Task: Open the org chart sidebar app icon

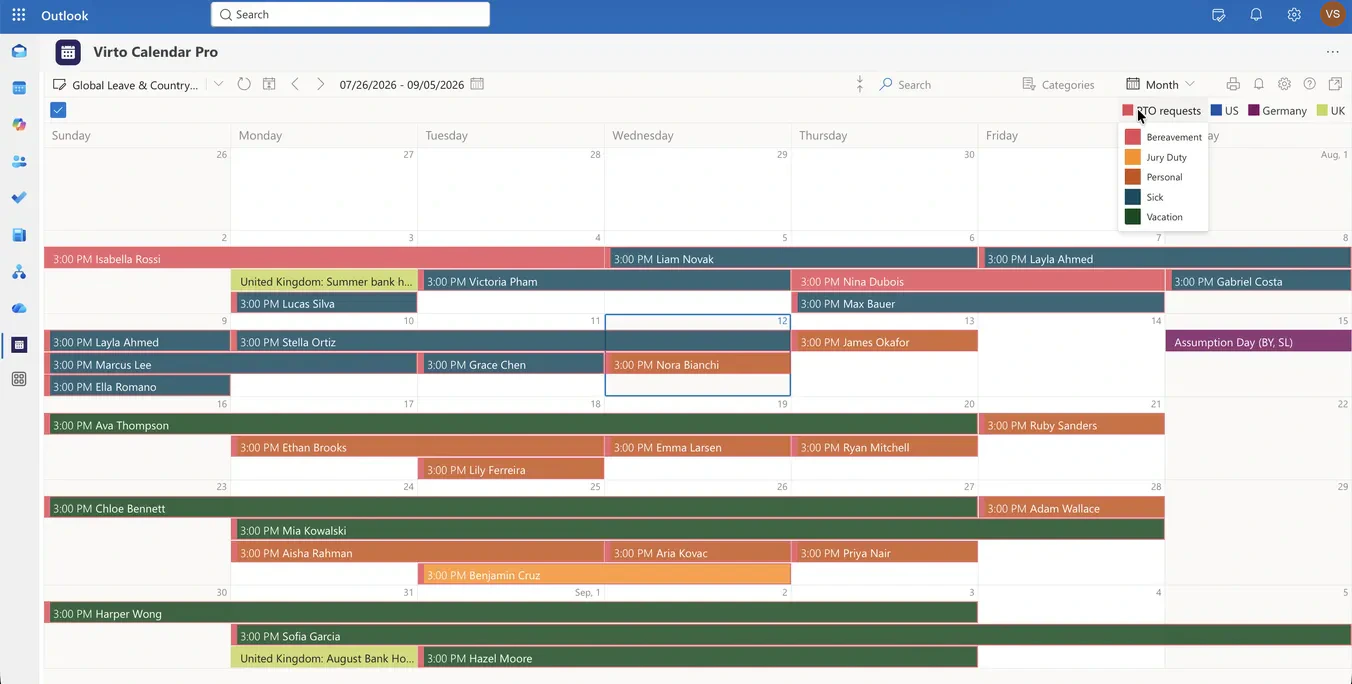Action: (19, 272)
